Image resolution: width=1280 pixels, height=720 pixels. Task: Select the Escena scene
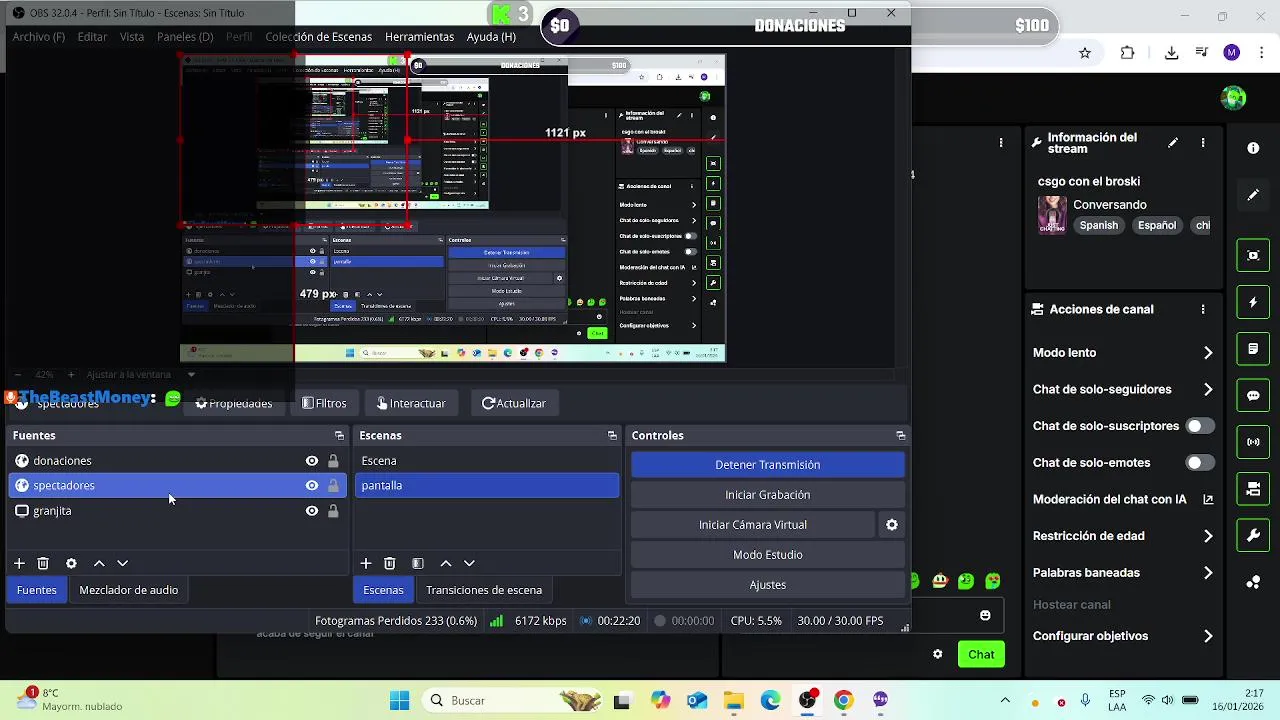pos(487,461)
